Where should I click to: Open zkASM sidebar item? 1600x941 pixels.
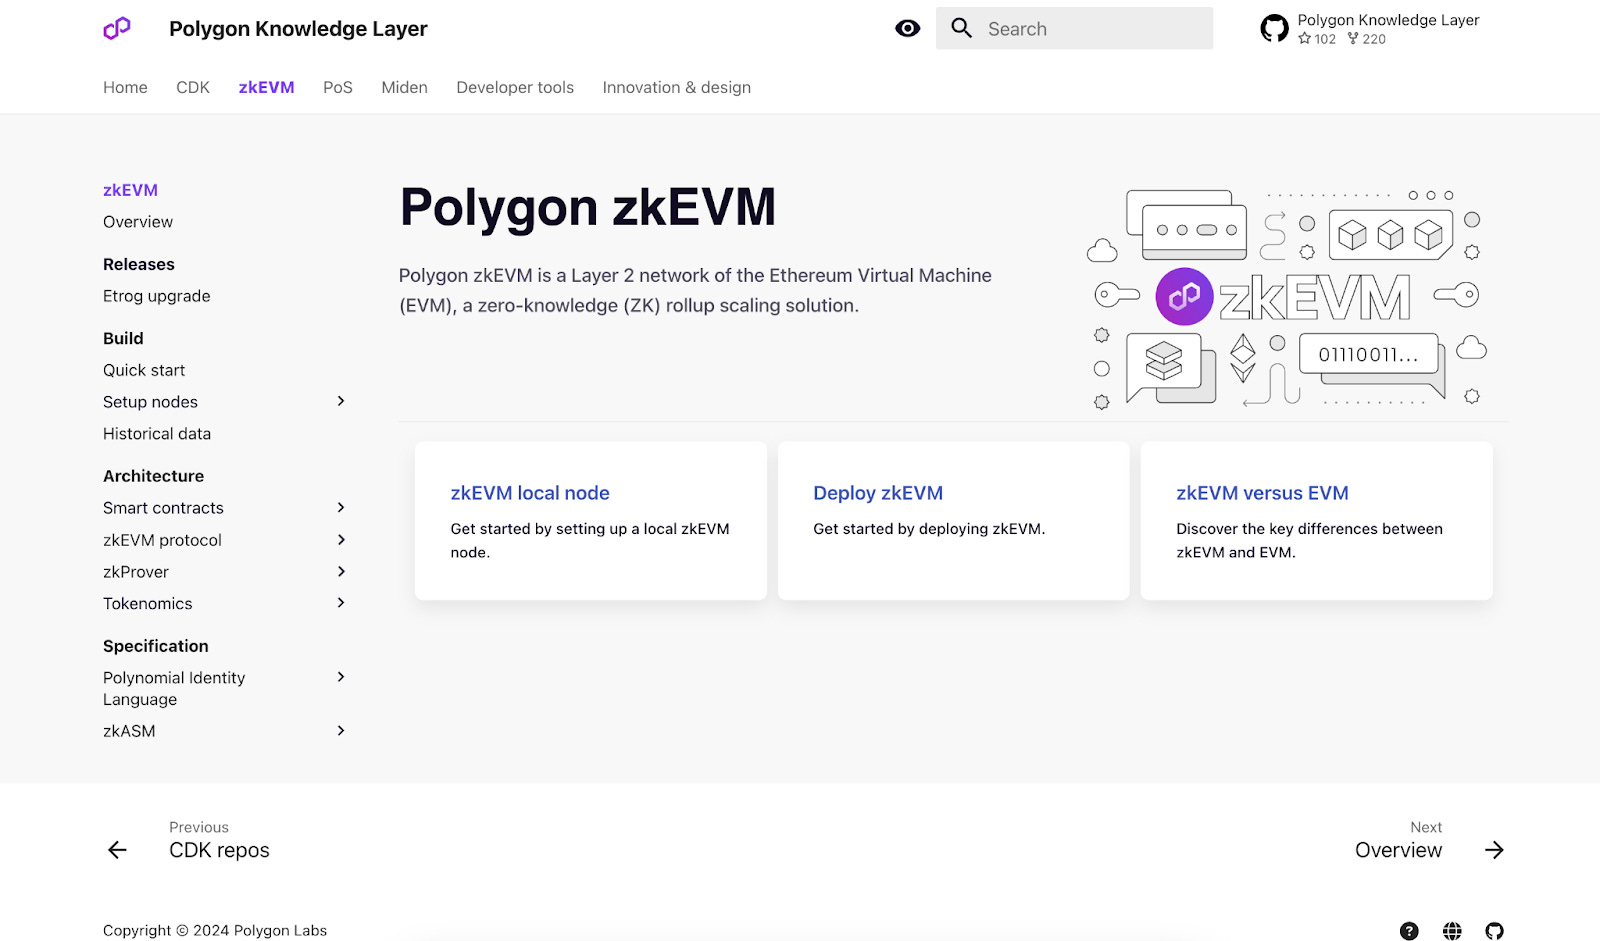tap(129, 731)
